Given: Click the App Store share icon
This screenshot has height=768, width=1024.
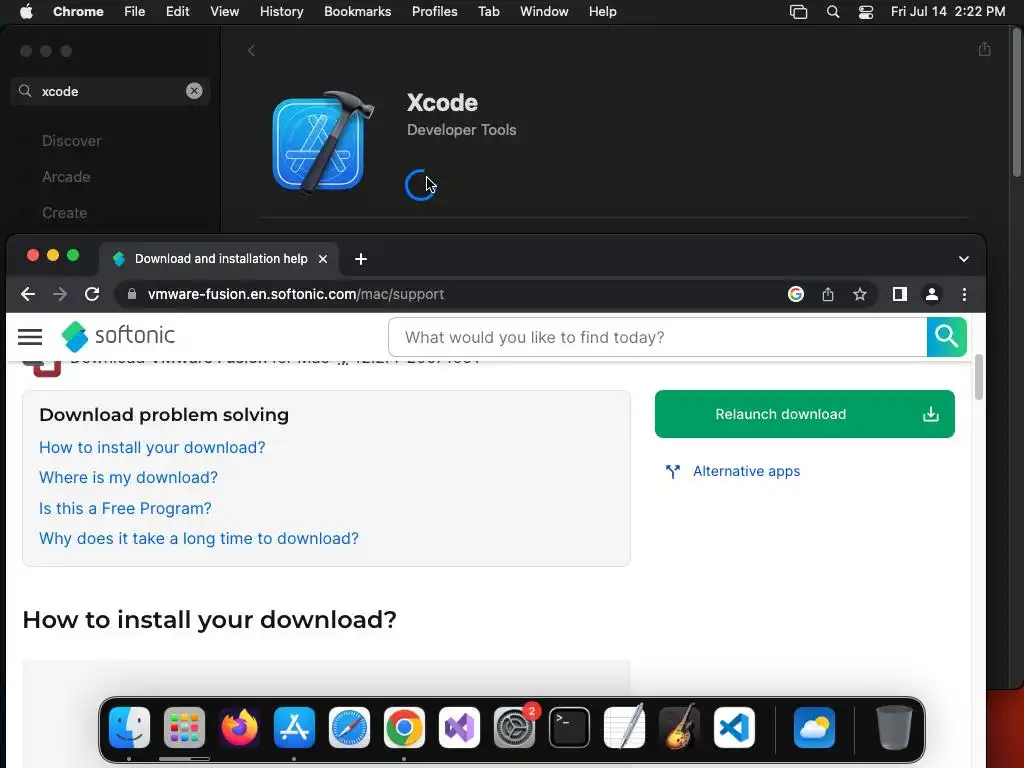Looking at the screenshot, I should coord(985,50).
